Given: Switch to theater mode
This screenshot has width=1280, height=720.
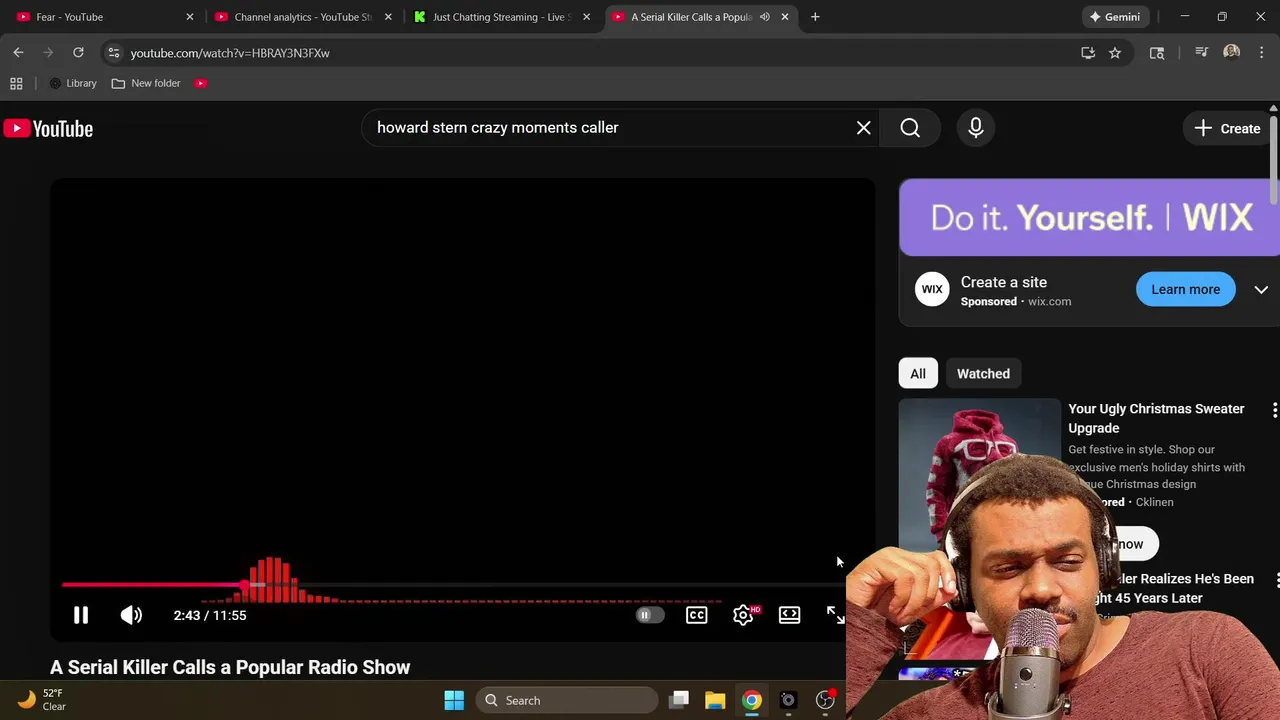Looking at the screenshot, I should coord(789,615).
